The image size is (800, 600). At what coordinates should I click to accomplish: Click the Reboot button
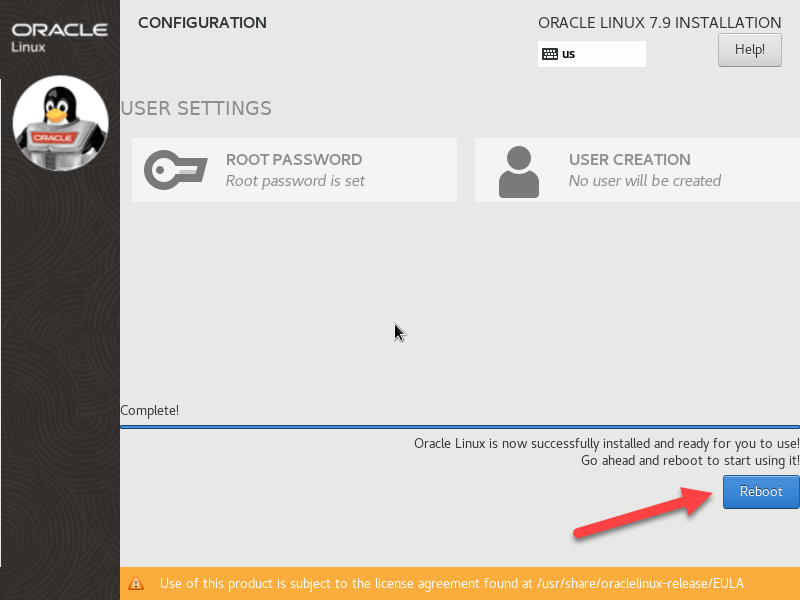pyautogui.click(x=761, y=491)
